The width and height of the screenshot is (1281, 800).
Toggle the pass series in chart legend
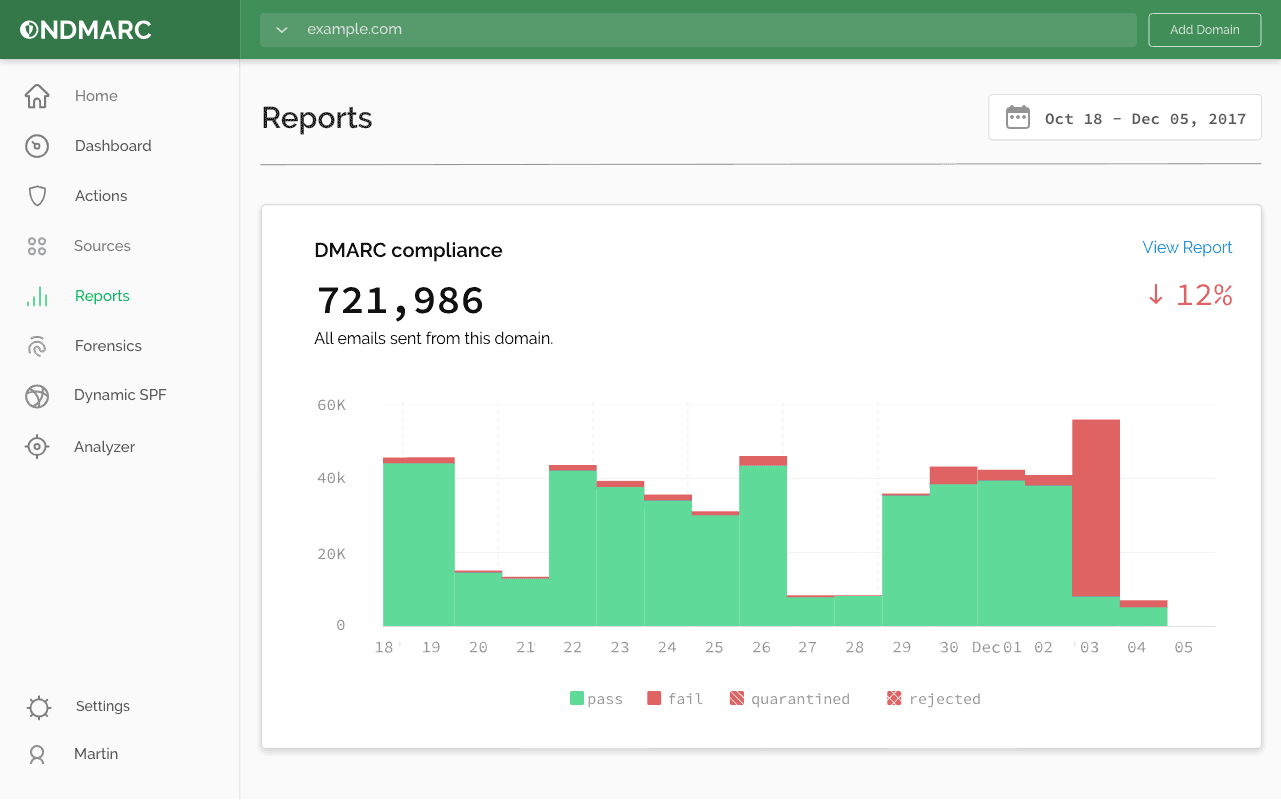tap(596, 699)
